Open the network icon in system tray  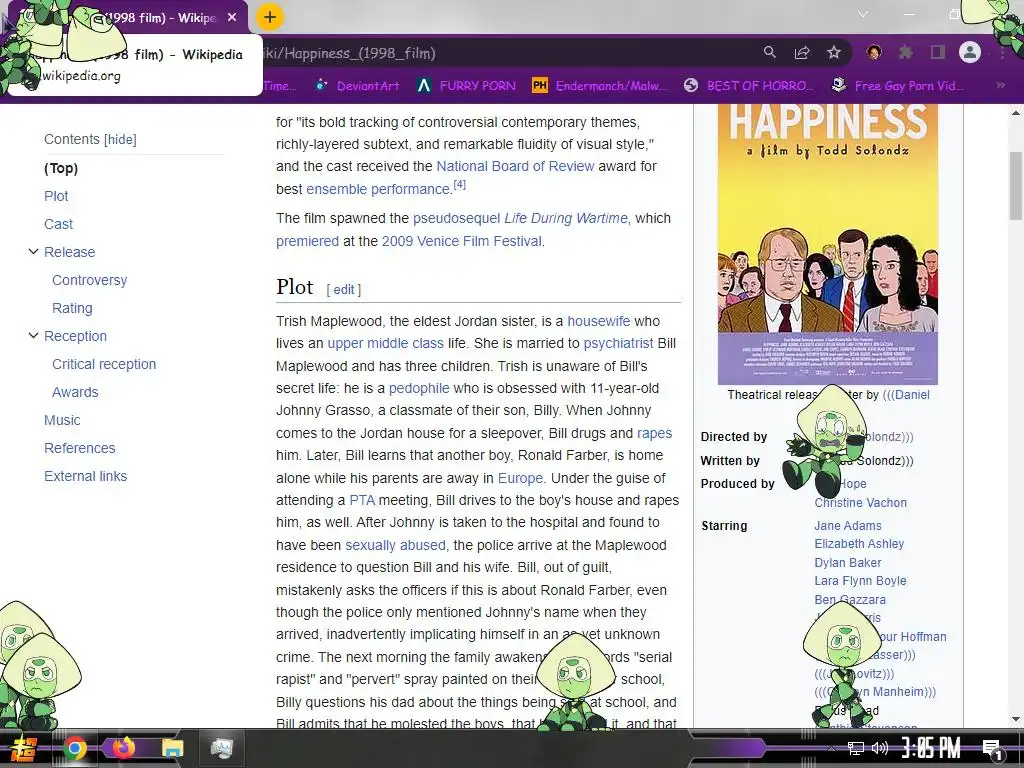(x=856, y=748)
